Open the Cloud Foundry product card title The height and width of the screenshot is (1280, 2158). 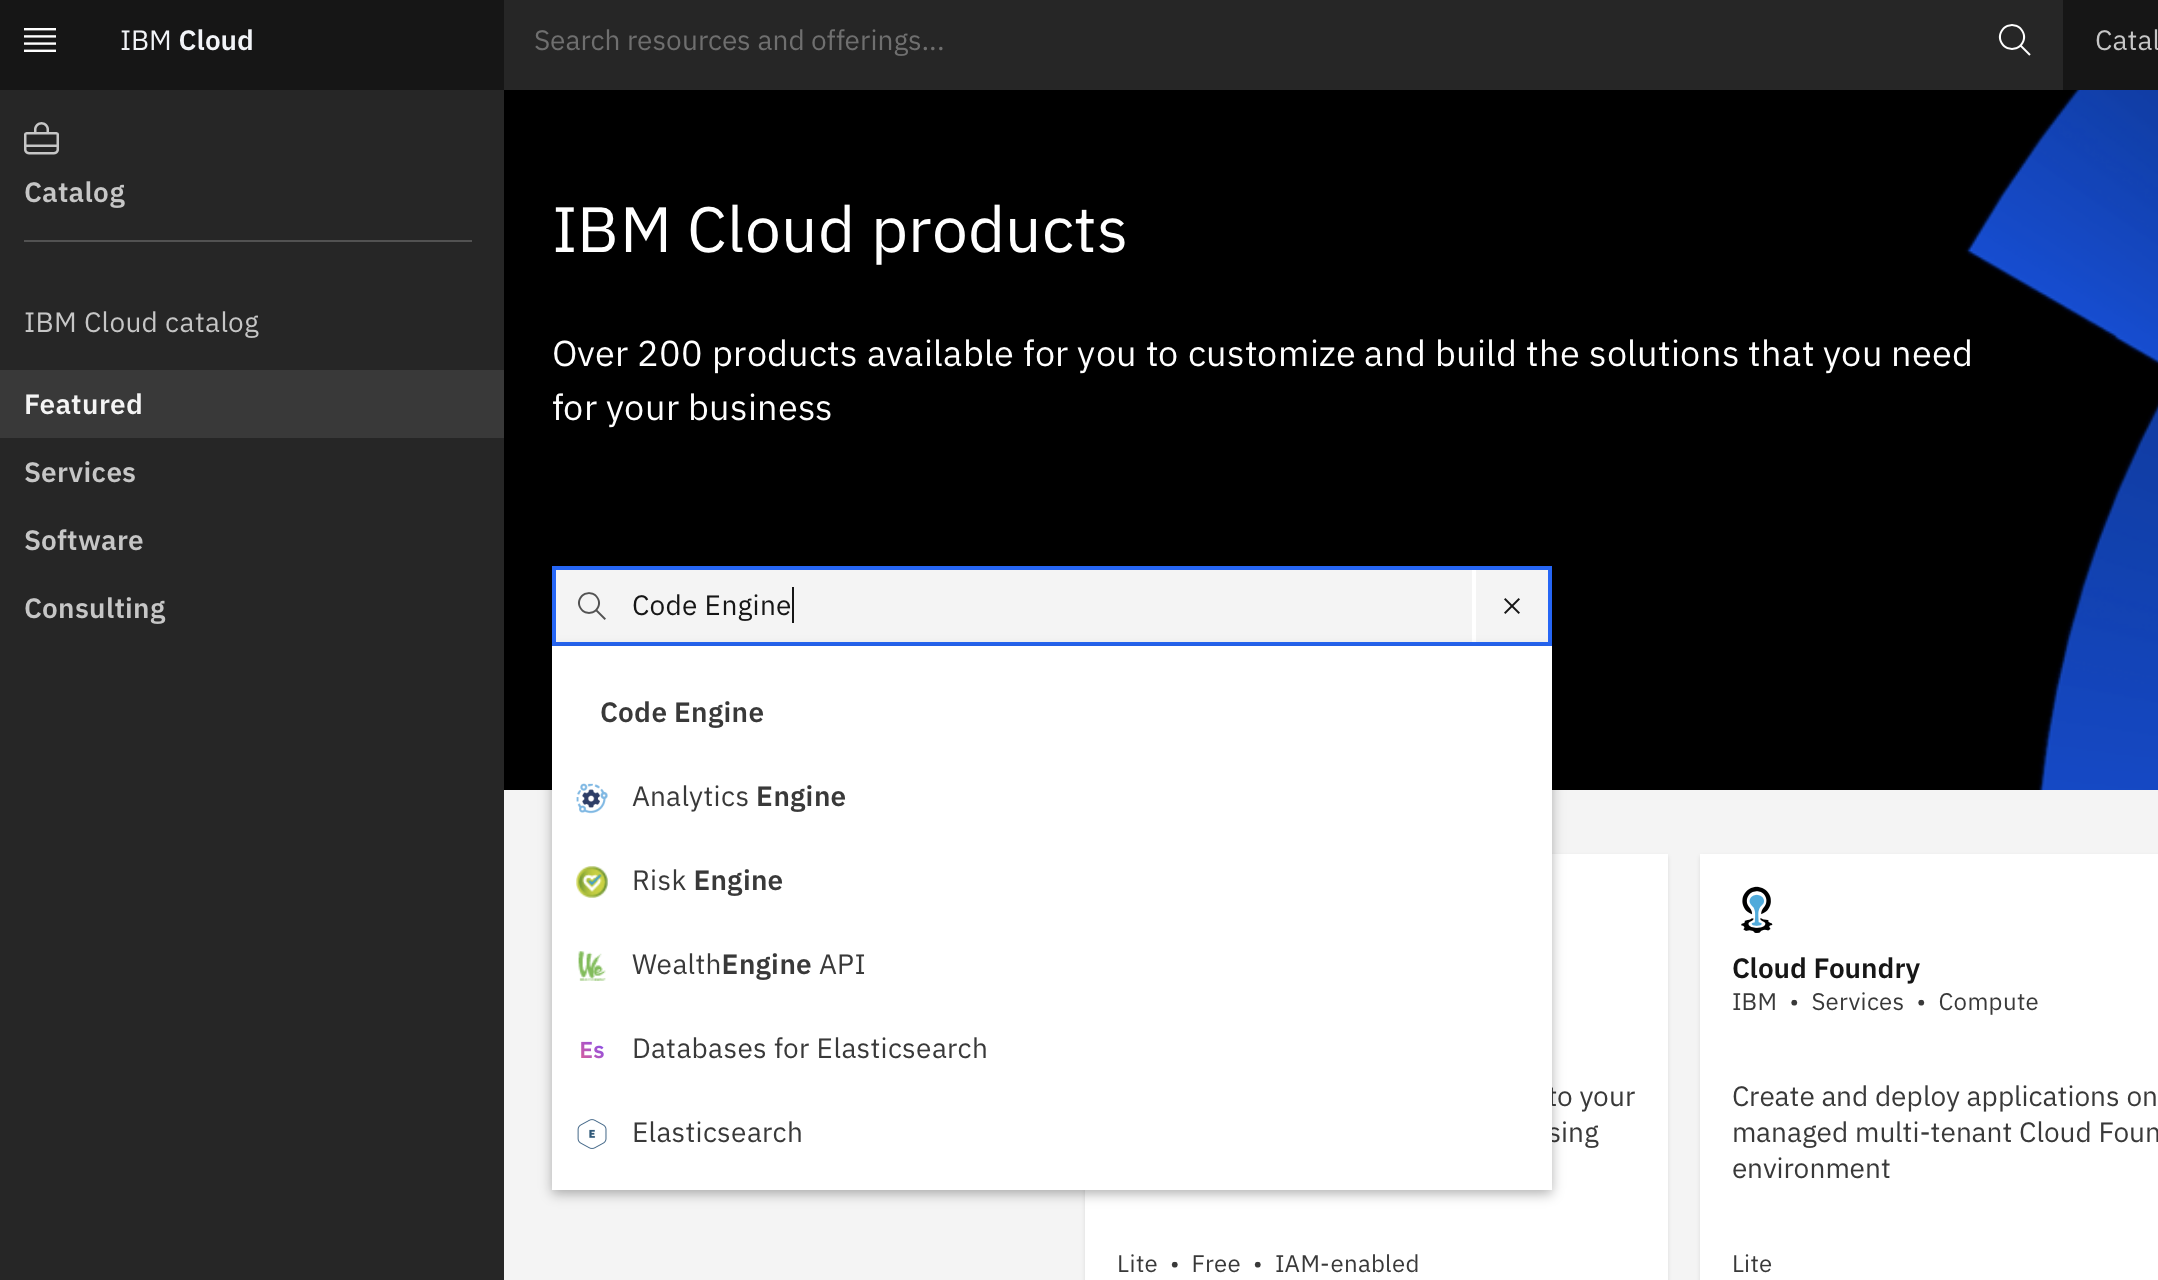(1826, 968)
